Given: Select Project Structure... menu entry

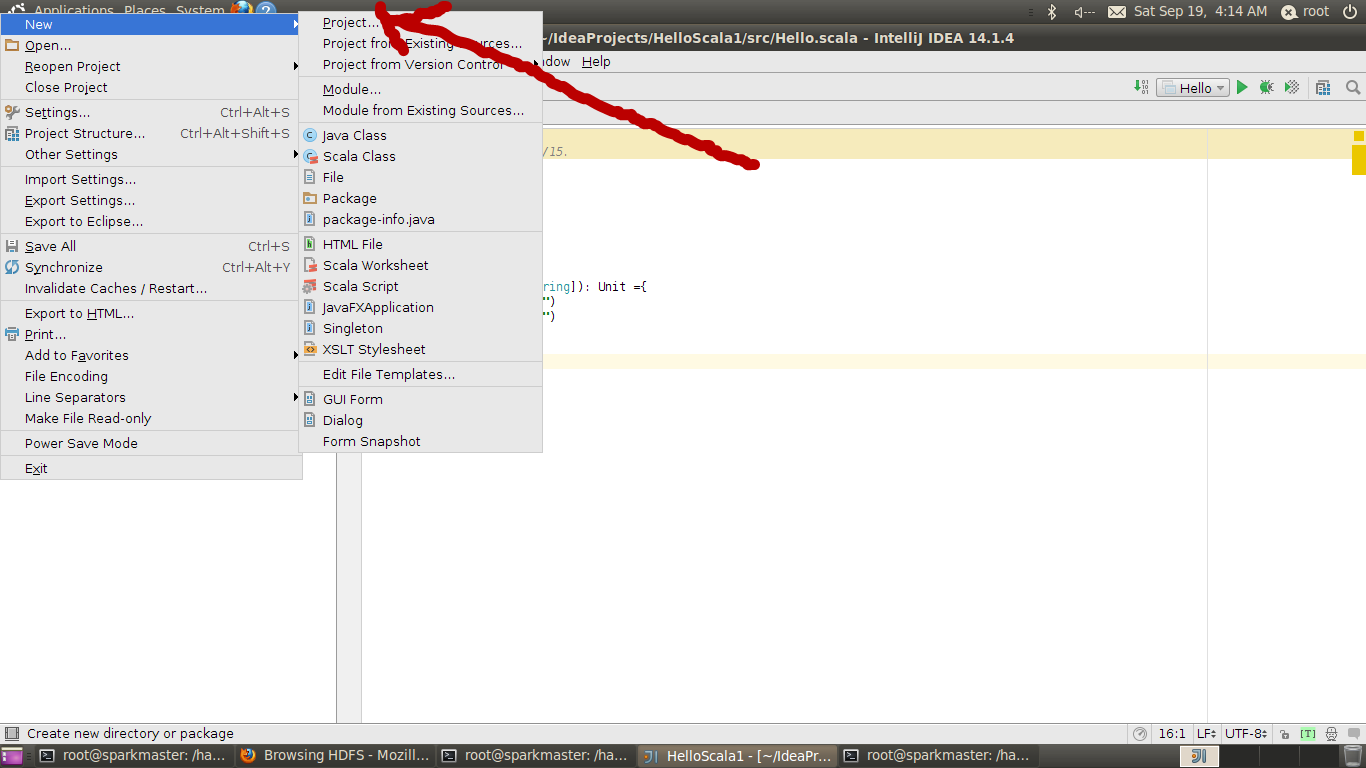Looking at the screenshot, I should [x=151, y=133].
